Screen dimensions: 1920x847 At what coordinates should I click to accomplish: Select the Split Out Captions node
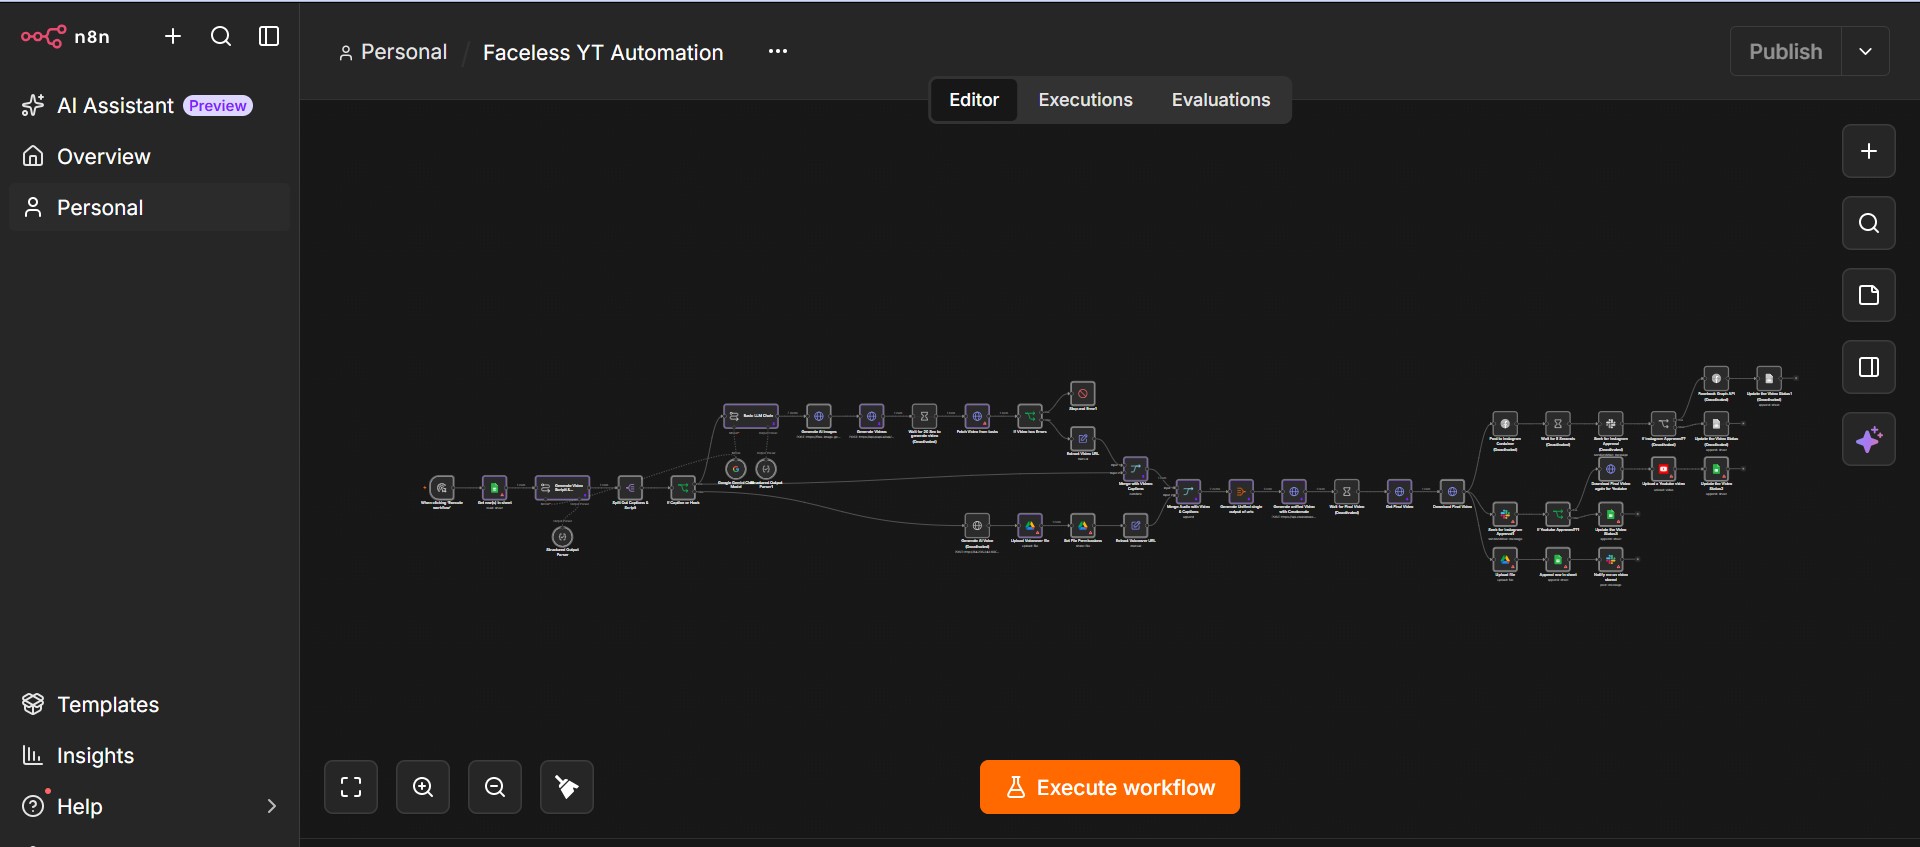[630, 488]
